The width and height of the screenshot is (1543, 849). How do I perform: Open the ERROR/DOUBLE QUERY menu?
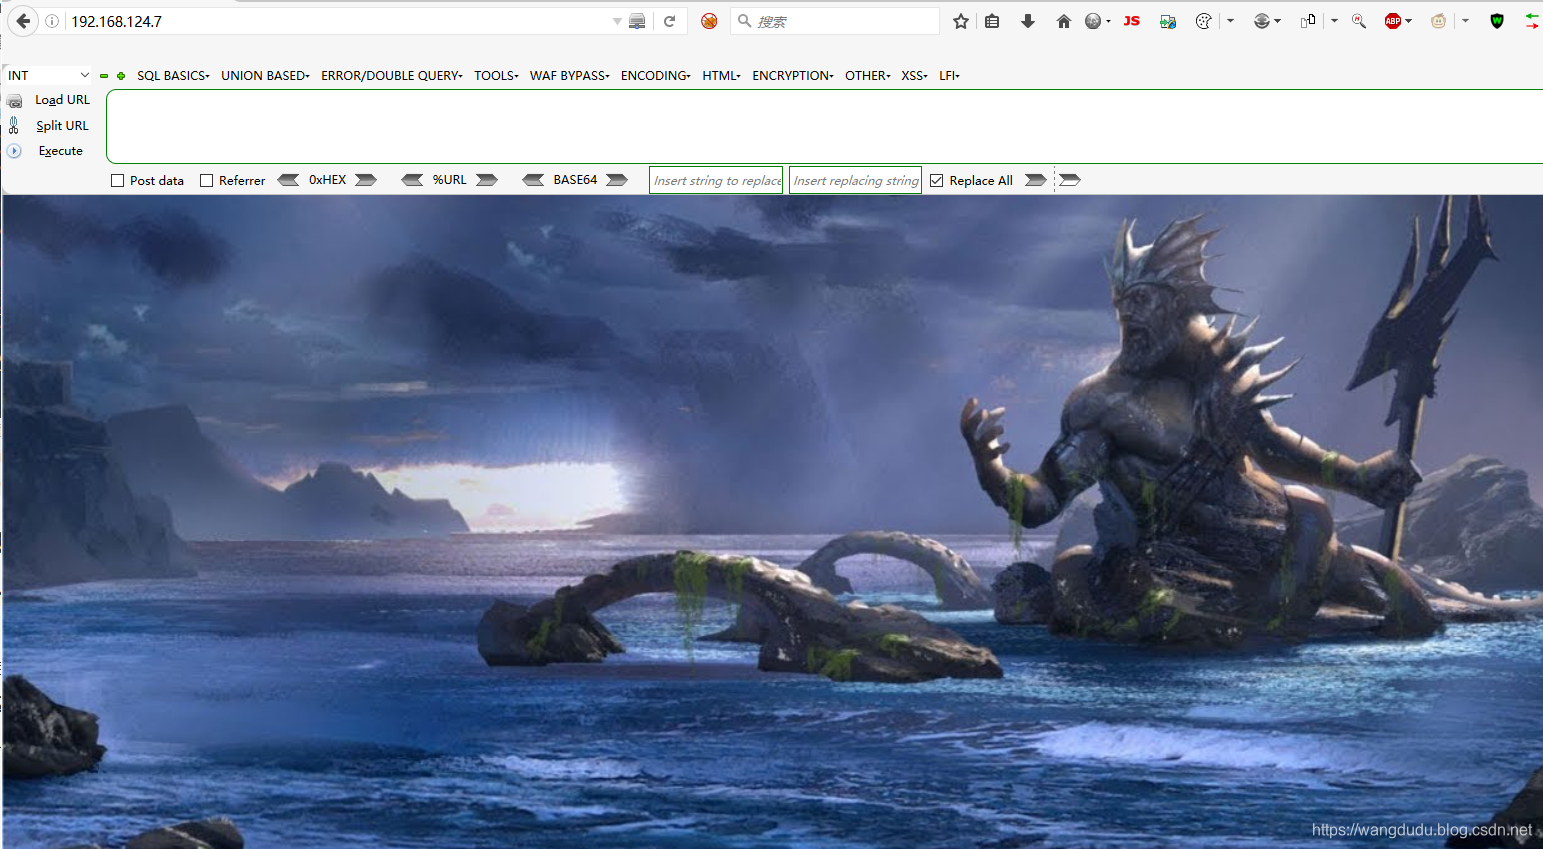tap(392, 76)
